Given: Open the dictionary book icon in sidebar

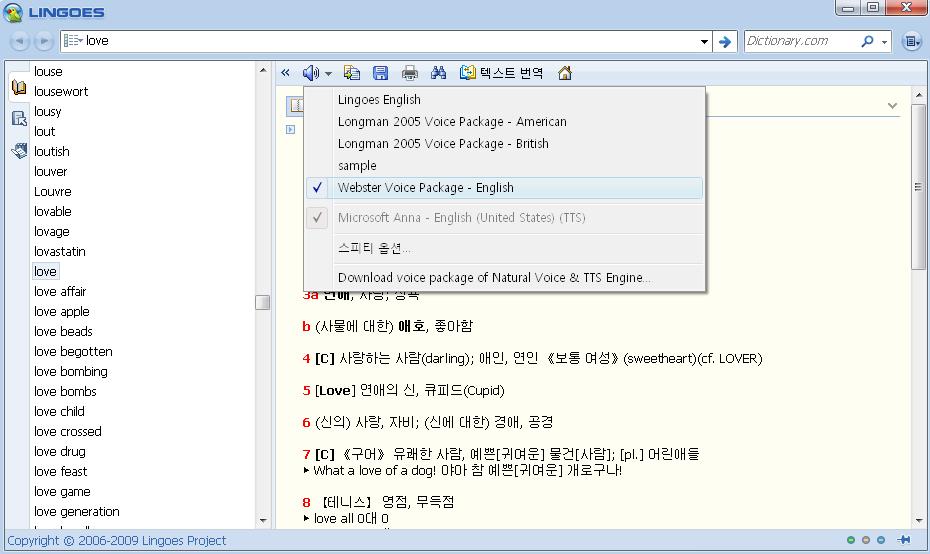Looking at the screenshot, I should (19, 88).
